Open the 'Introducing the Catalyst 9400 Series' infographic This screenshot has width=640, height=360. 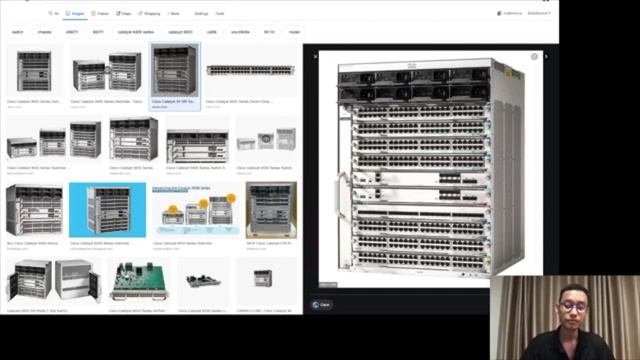(x=196, y=210)
